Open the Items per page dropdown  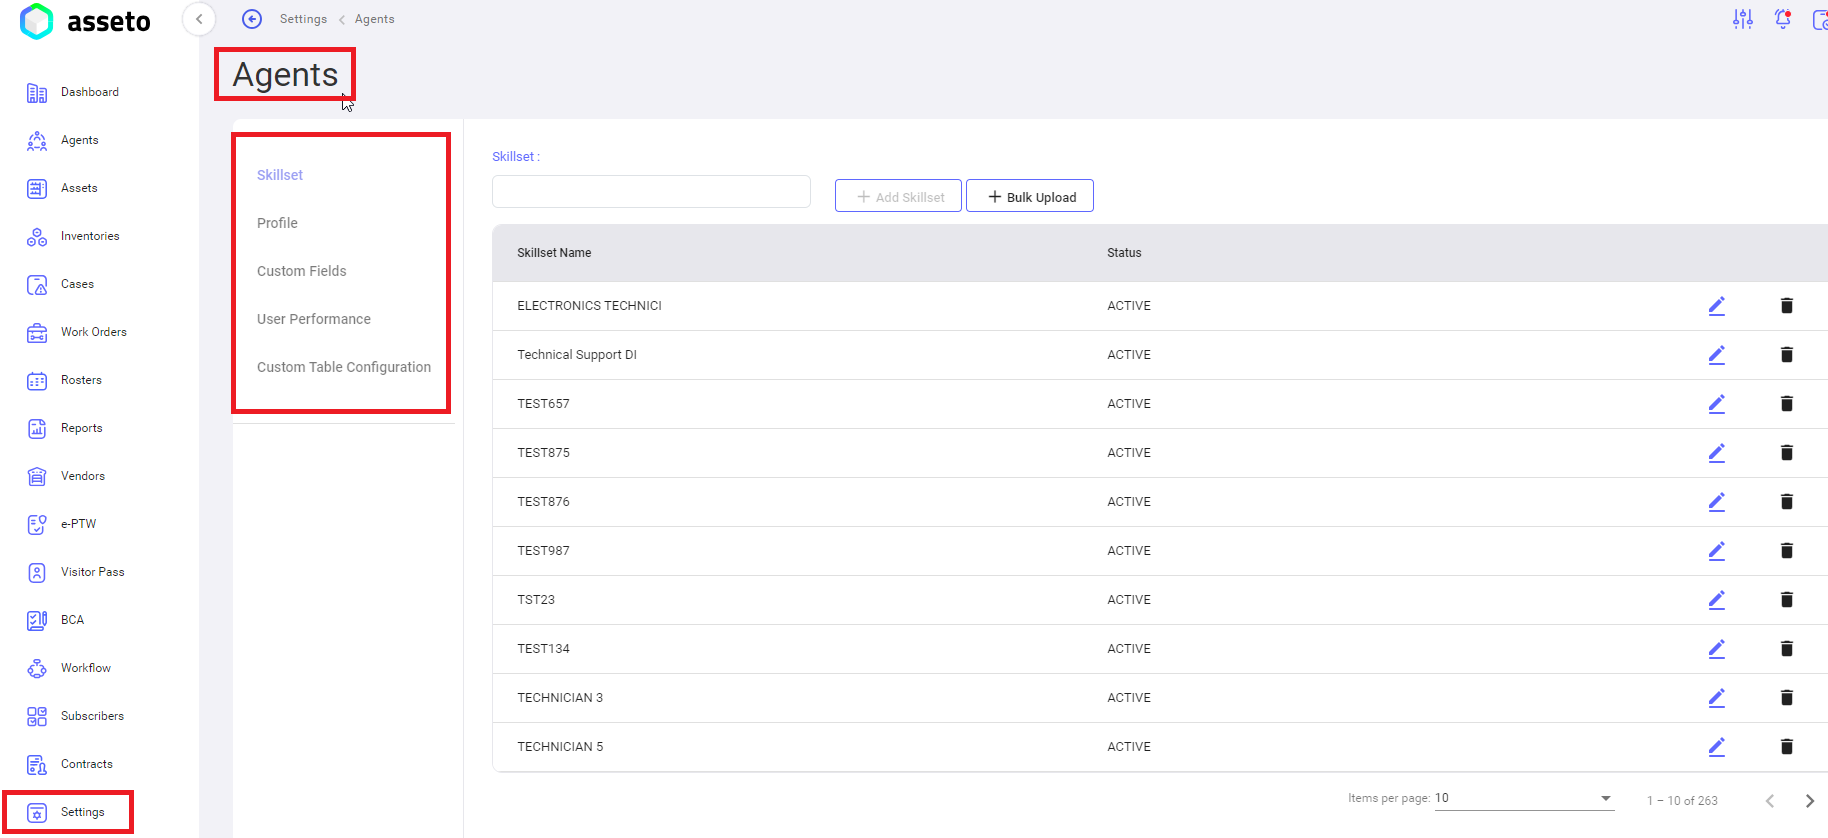[x=1524, y=798]
